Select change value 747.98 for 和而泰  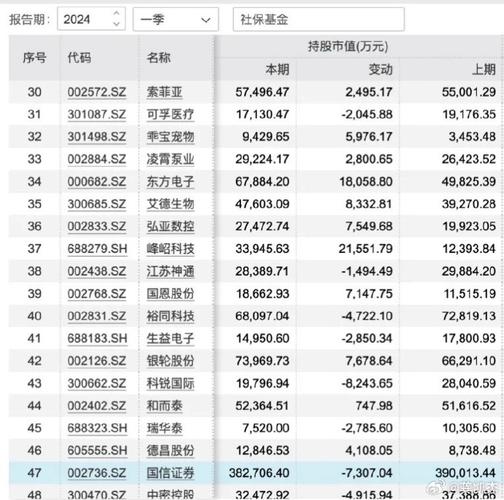click(374, 406)
